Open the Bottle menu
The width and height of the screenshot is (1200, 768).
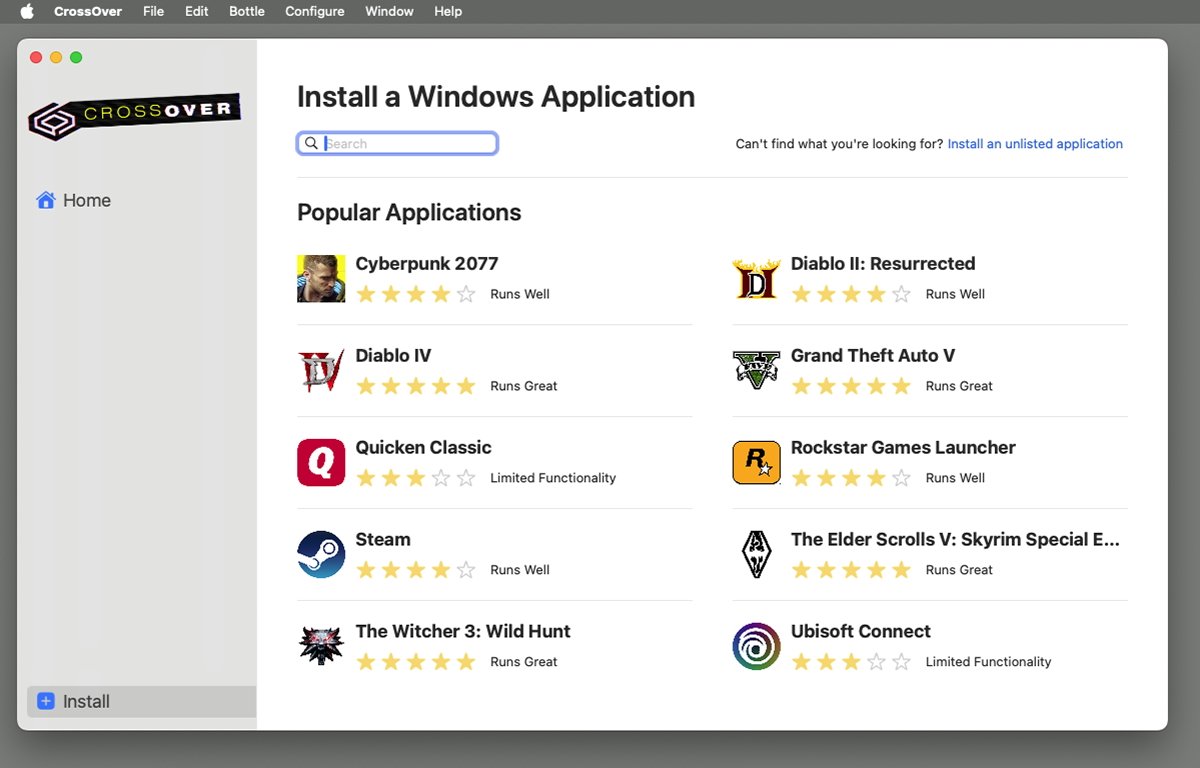click(246, 11)
